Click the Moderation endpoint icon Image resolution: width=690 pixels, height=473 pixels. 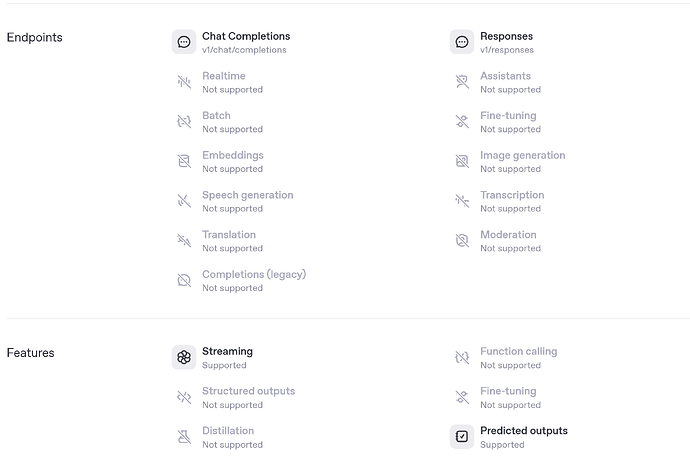tap(462, 240)
